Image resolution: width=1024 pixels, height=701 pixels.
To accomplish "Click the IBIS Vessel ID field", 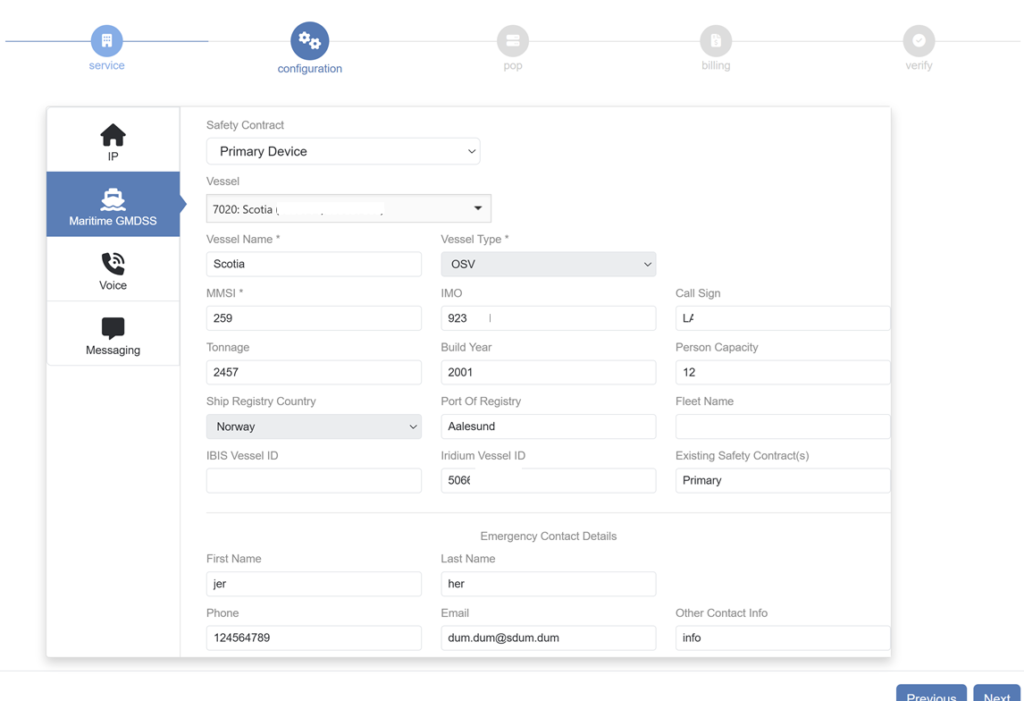I will tap(314, 481).
